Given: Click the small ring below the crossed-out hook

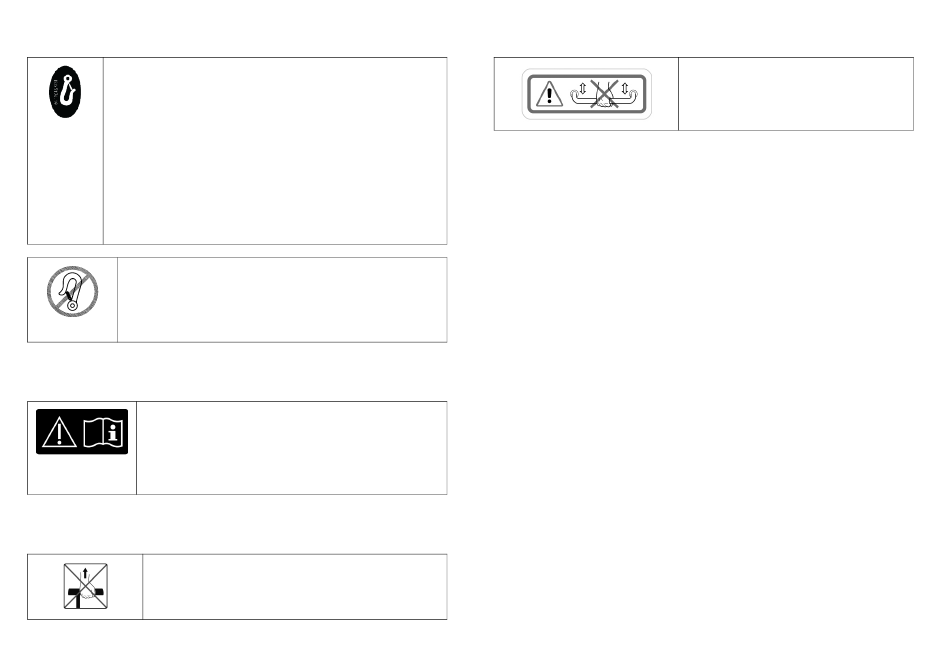Looking at the screenshot, I should point(72,306).
